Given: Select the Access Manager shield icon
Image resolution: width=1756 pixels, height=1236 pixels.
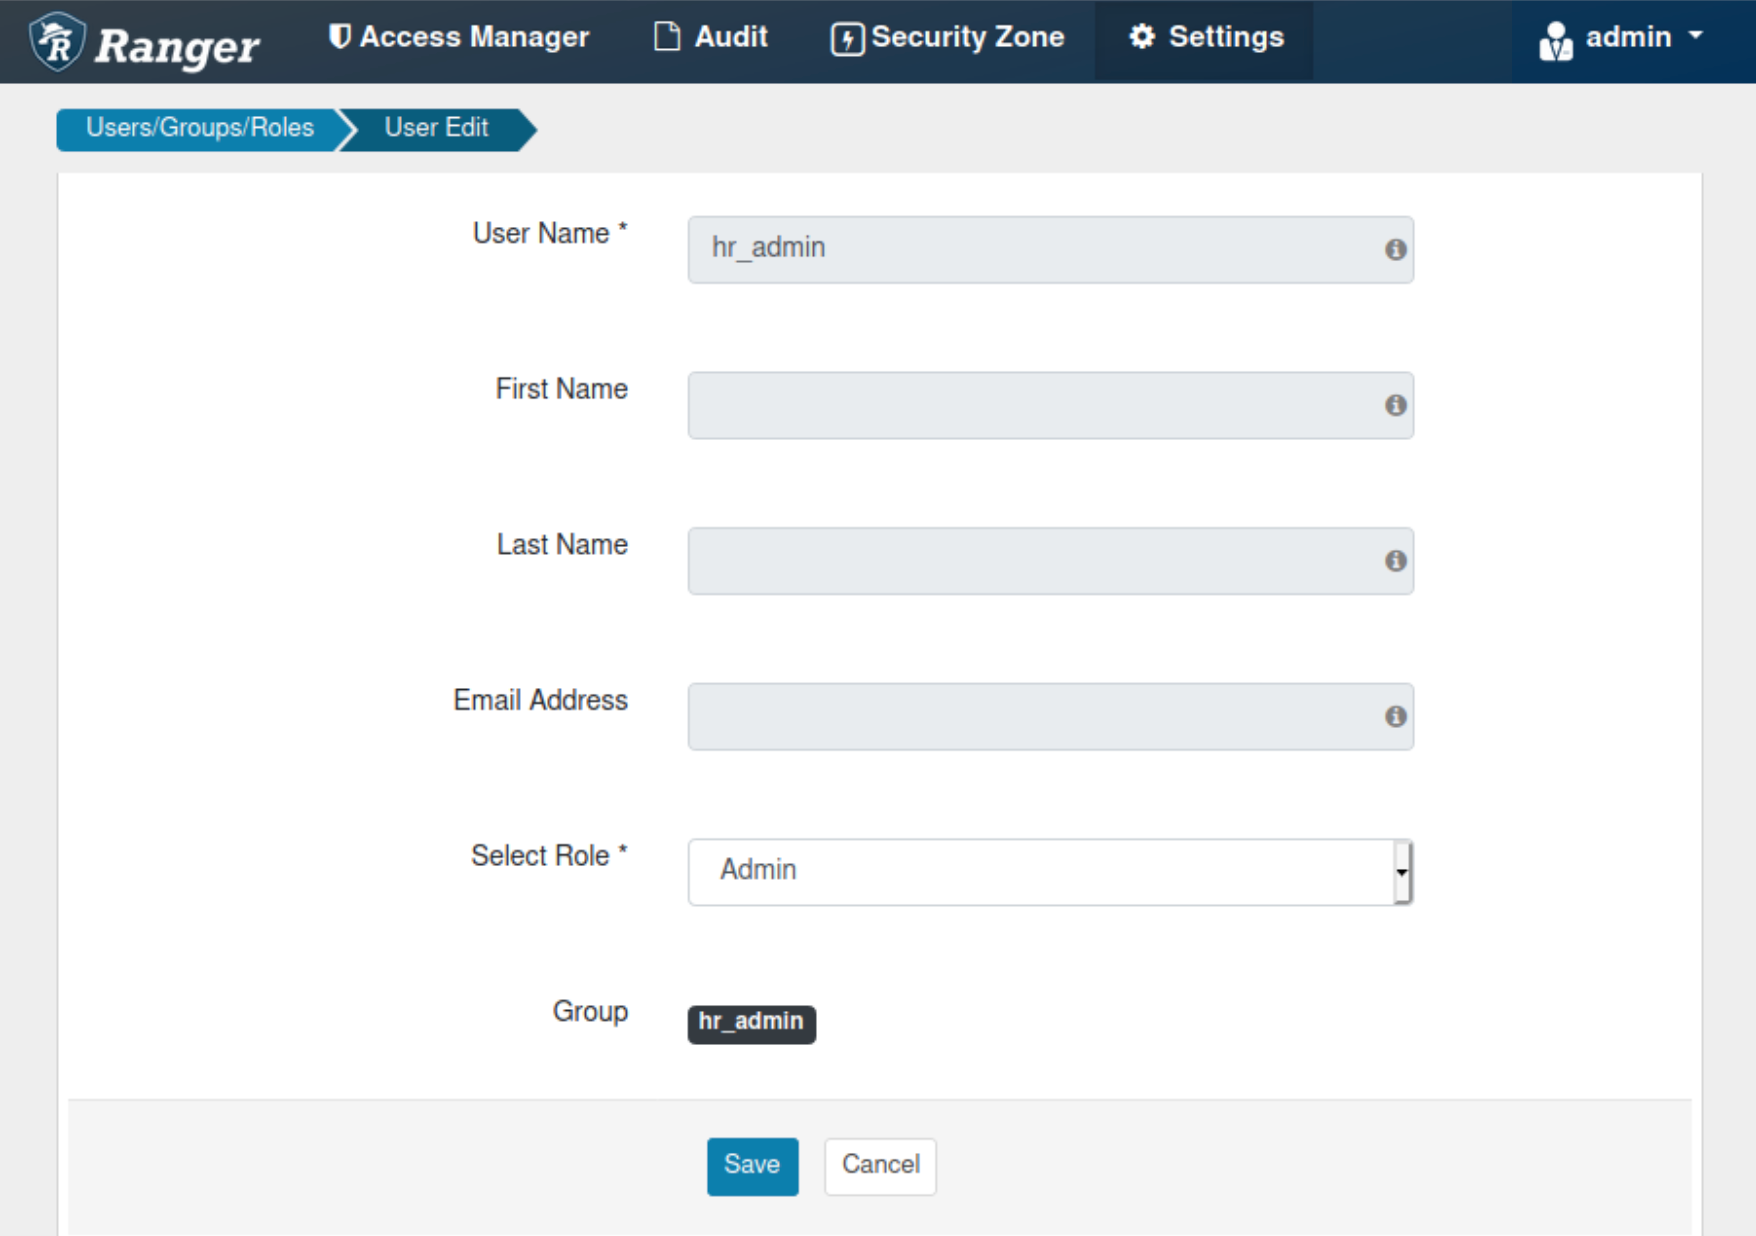Looking at the screenshot, I should point(340,36).
